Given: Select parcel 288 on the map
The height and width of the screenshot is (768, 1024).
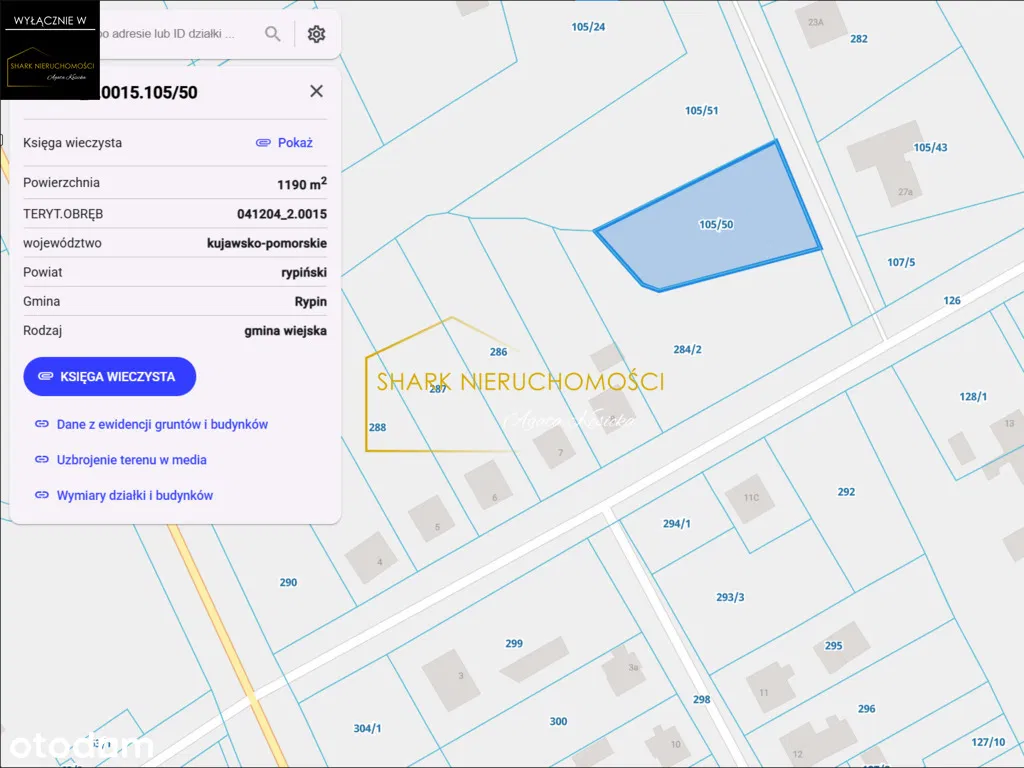Looking at the screenshot, I should pos(377,427).
